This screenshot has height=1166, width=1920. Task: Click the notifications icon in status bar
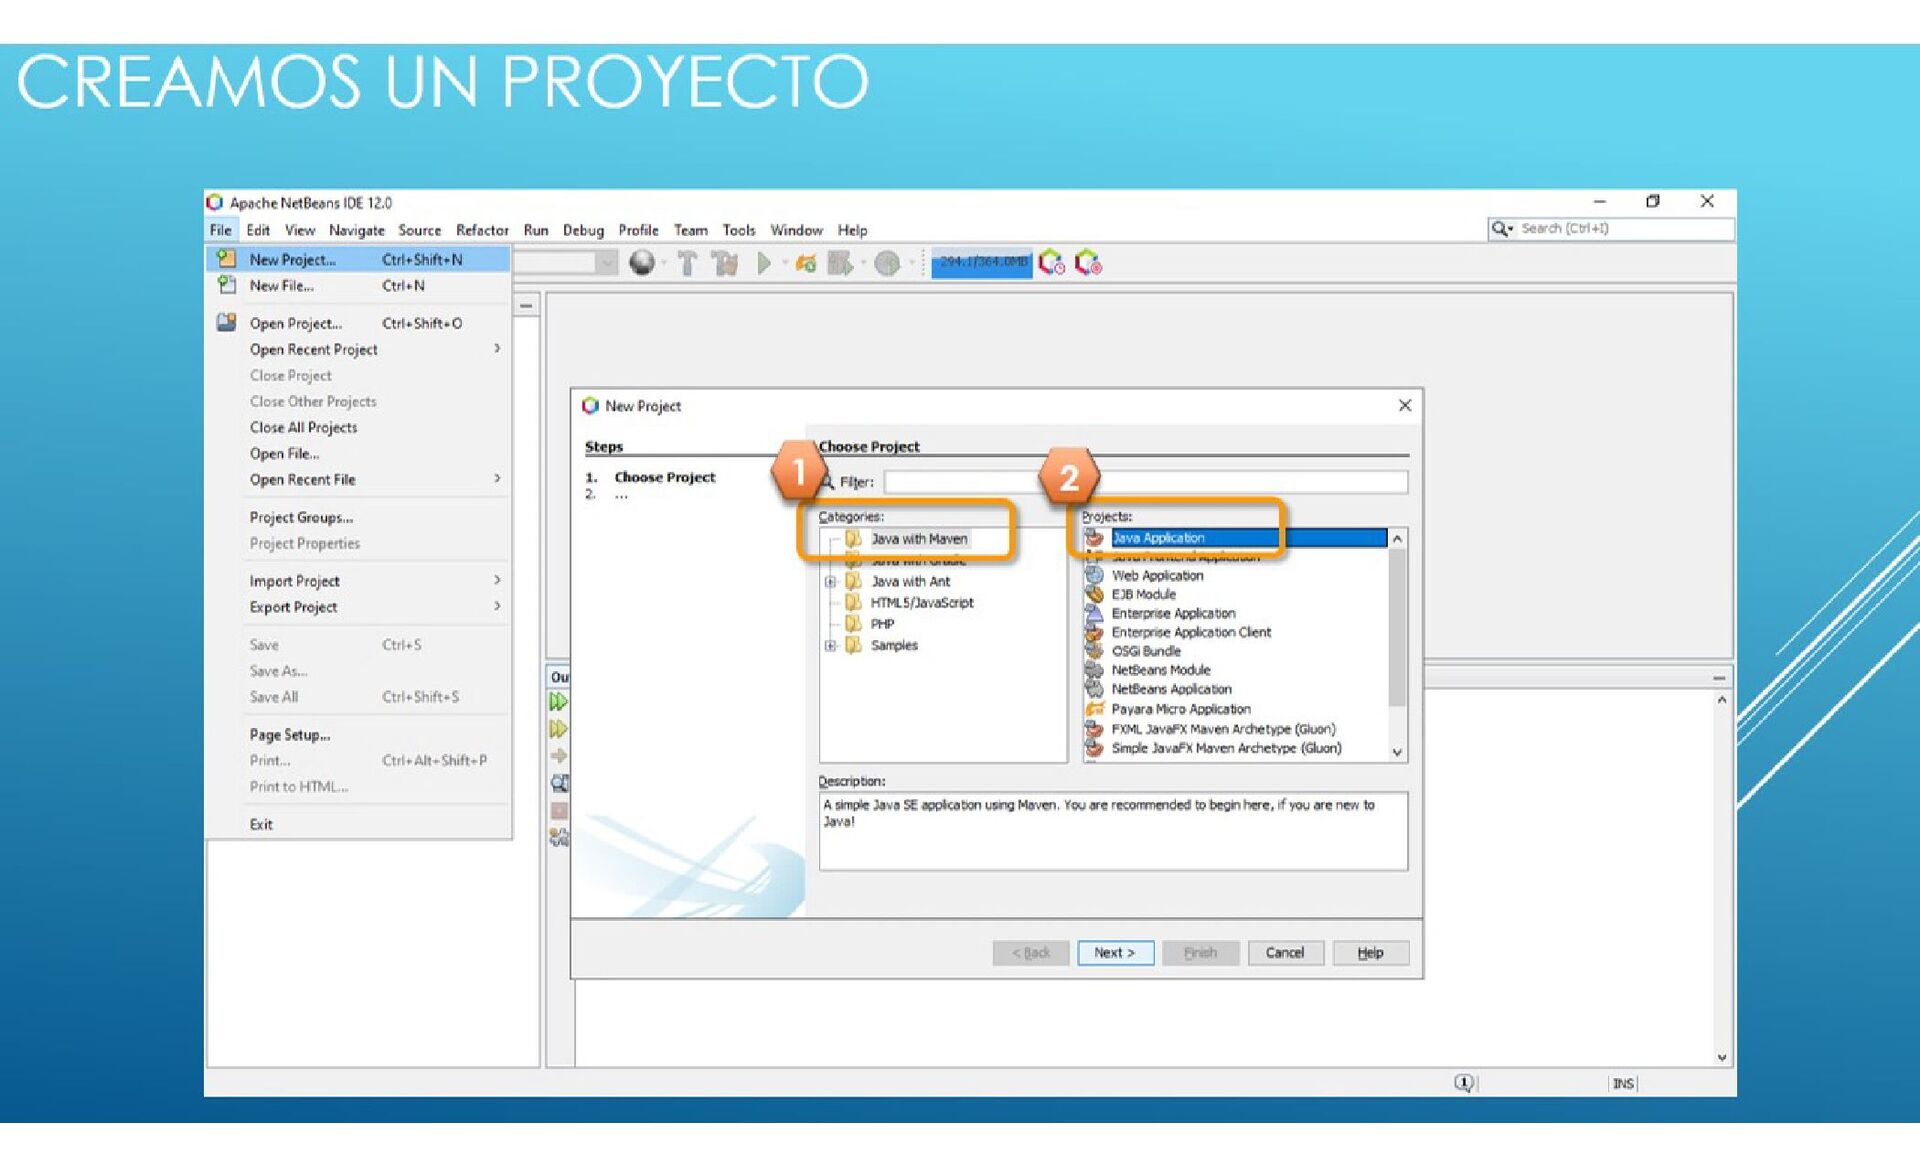[1463, 1083]
